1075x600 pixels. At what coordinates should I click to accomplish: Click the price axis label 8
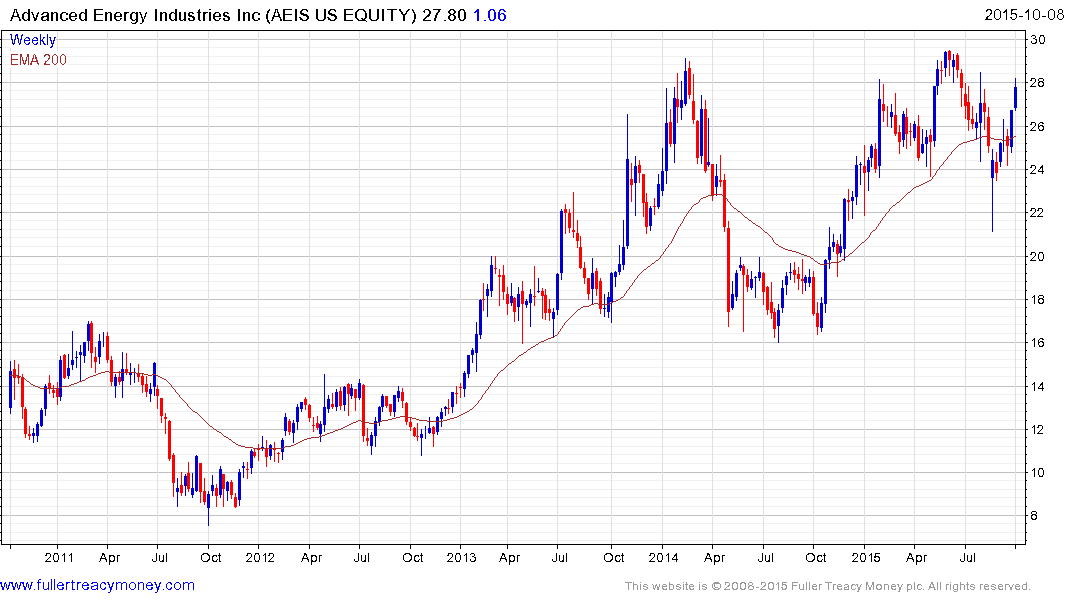pyautogui.click(x=1035, y=516)
